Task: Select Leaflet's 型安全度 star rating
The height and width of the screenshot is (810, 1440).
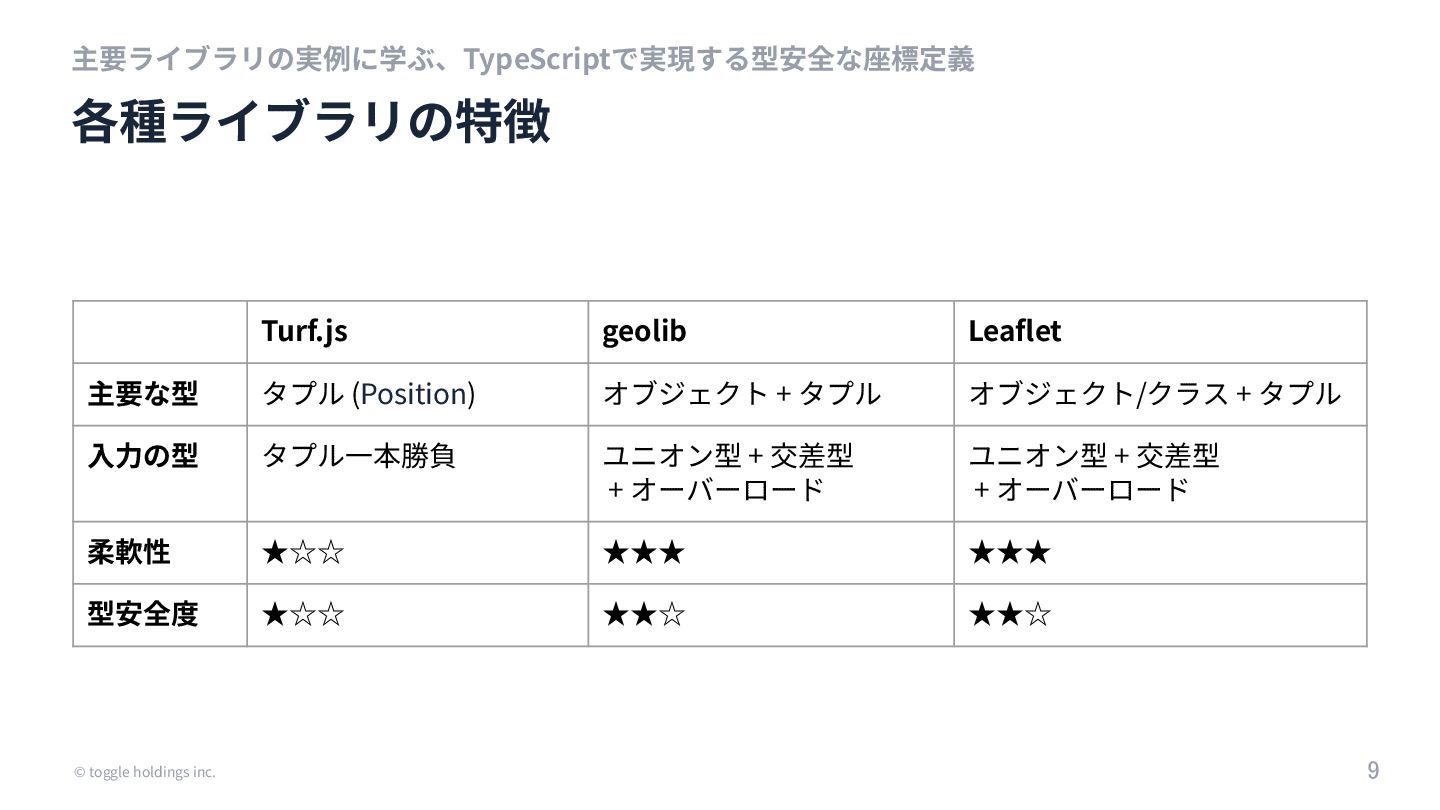Action: (1010, 614)
